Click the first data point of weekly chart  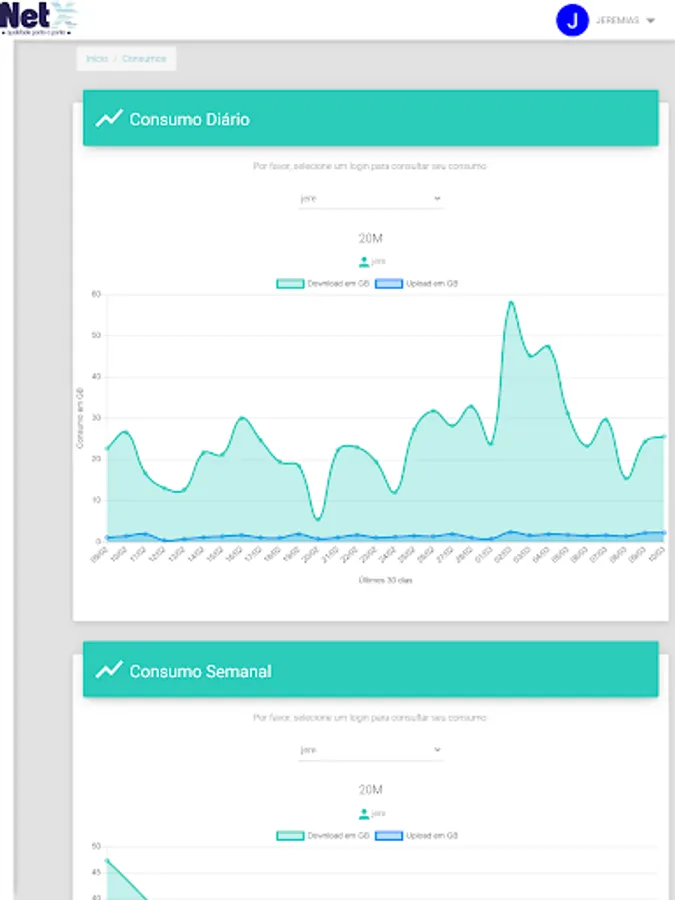click(x=107, y=860)
